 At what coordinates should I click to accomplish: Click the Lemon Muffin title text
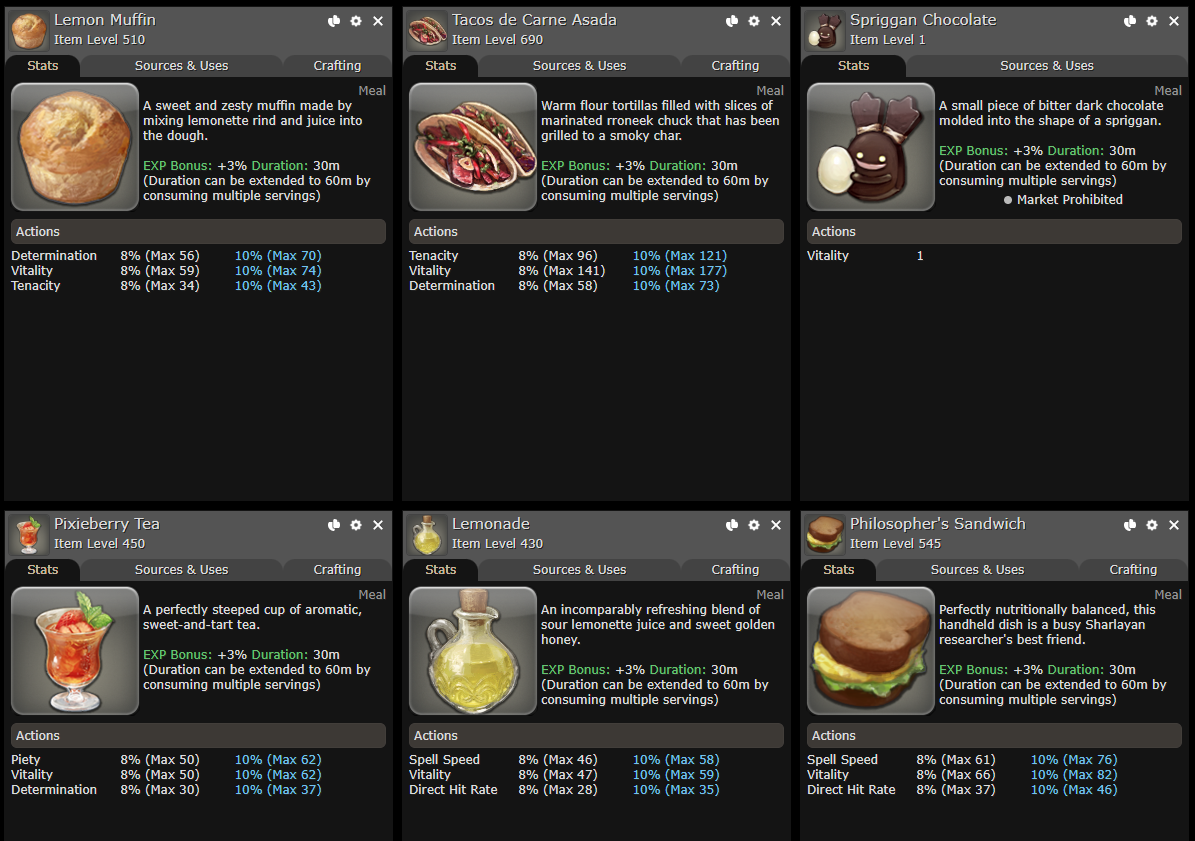tap(104, 20)
